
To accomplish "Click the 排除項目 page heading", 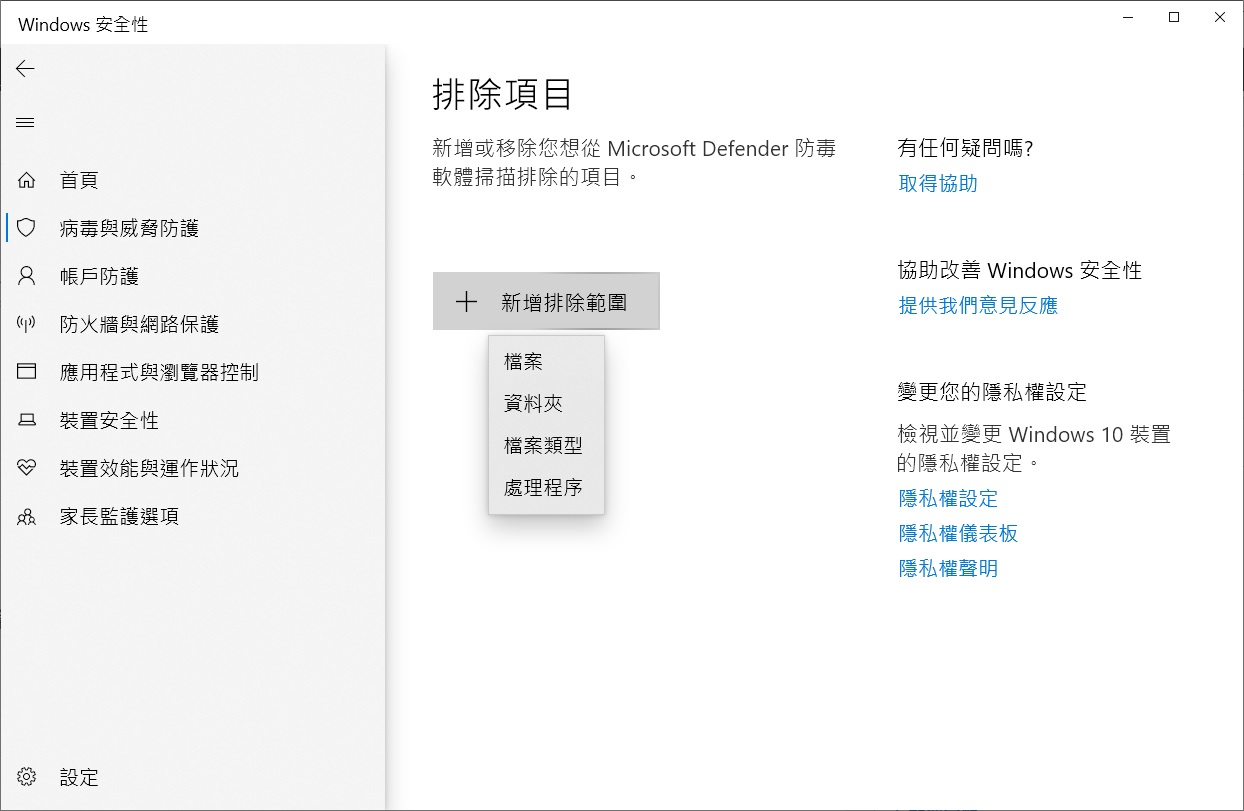I will click(x=503, y=95).
